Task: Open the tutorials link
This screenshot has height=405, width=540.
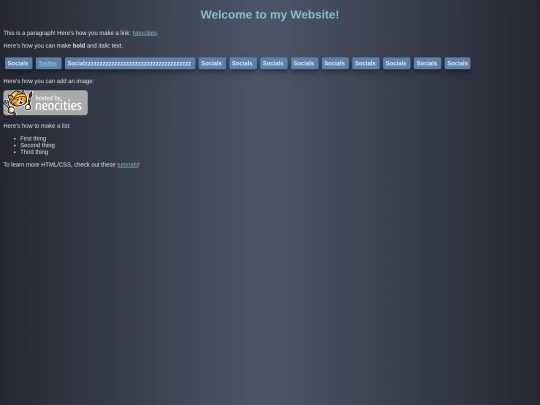Action: tap(127, 165)
